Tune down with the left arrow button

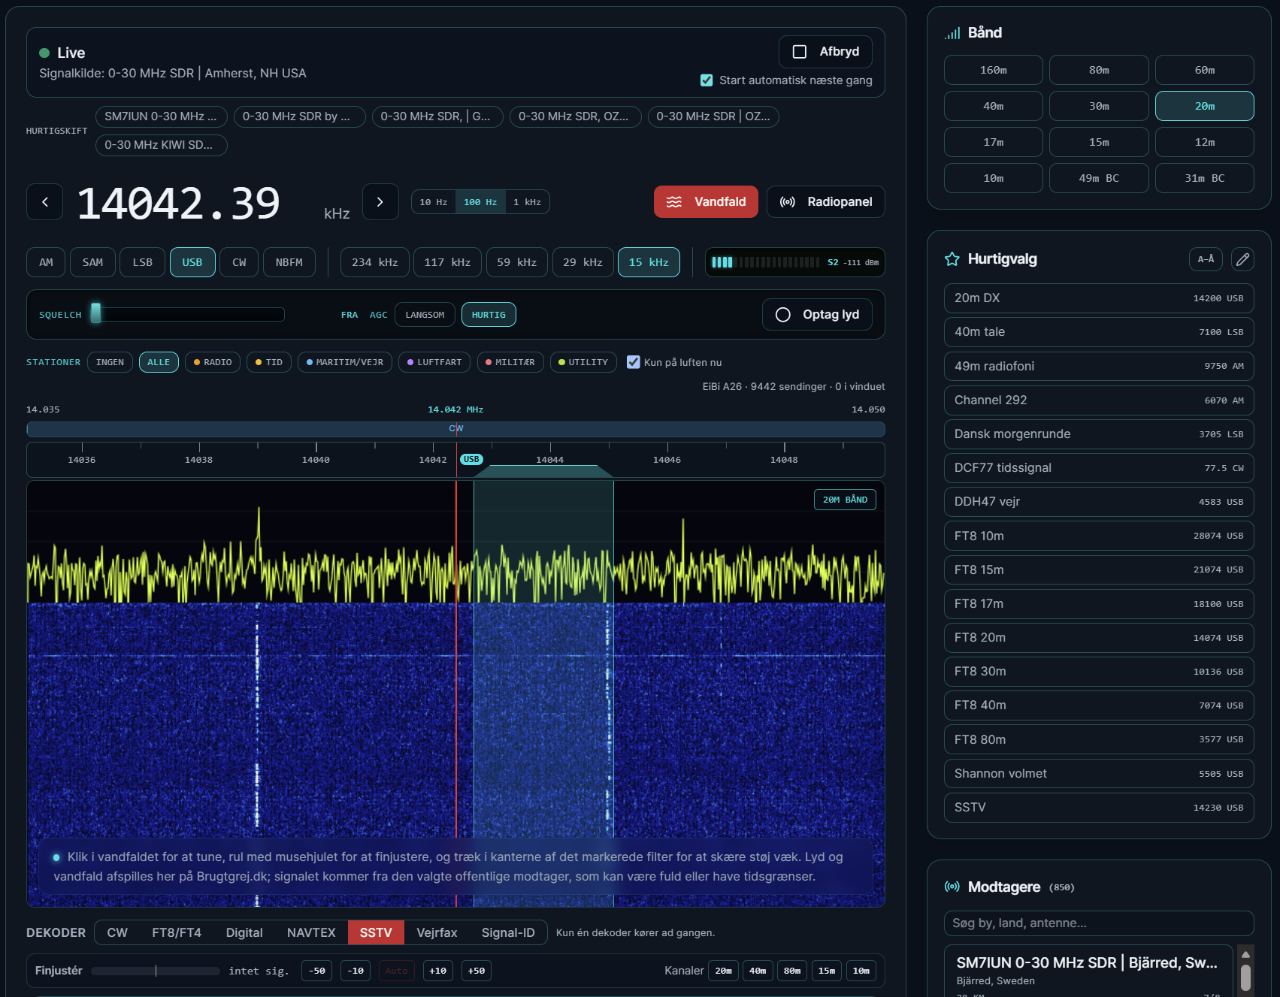click(x=45, y=202)
